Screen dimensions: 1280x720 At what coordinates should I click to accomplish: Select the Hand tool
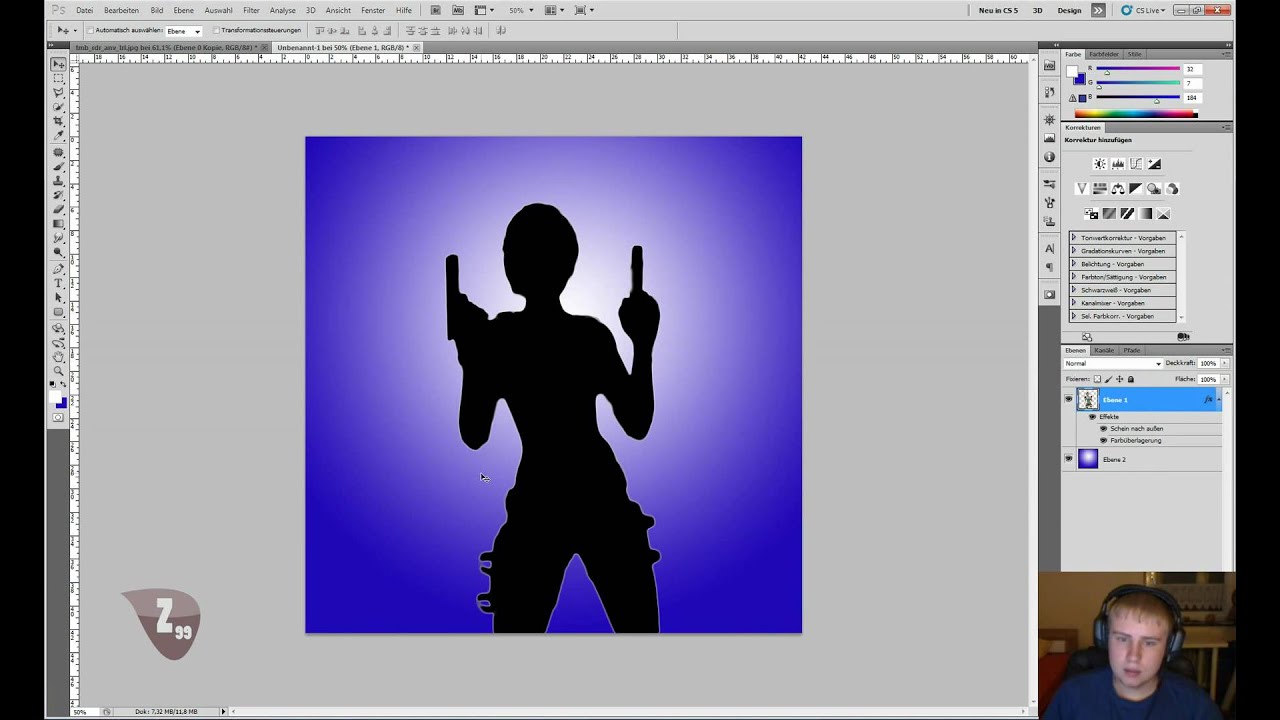pos(58,356)
